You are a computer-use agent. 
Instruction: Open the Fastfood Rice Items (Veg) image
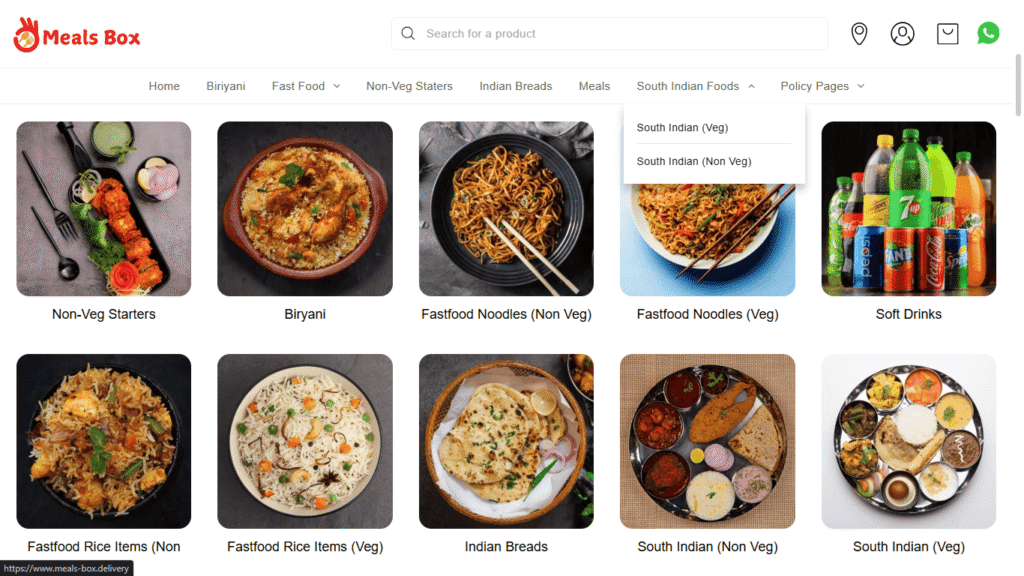point(305,441)
